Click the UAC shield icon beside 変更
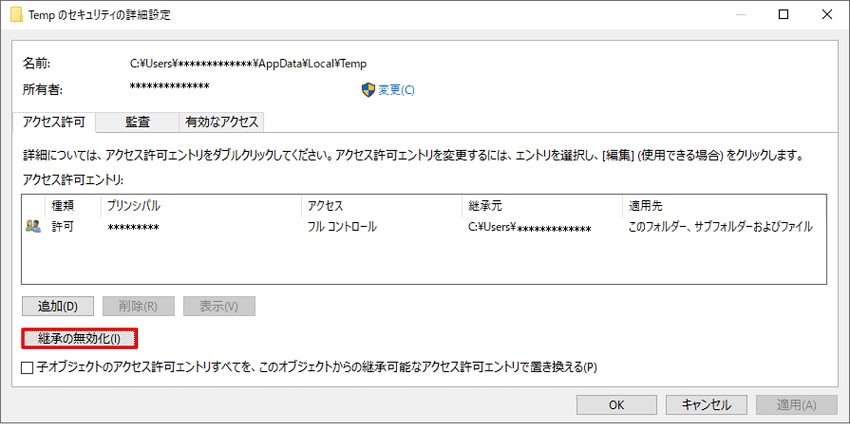 [x=368, y=90]
